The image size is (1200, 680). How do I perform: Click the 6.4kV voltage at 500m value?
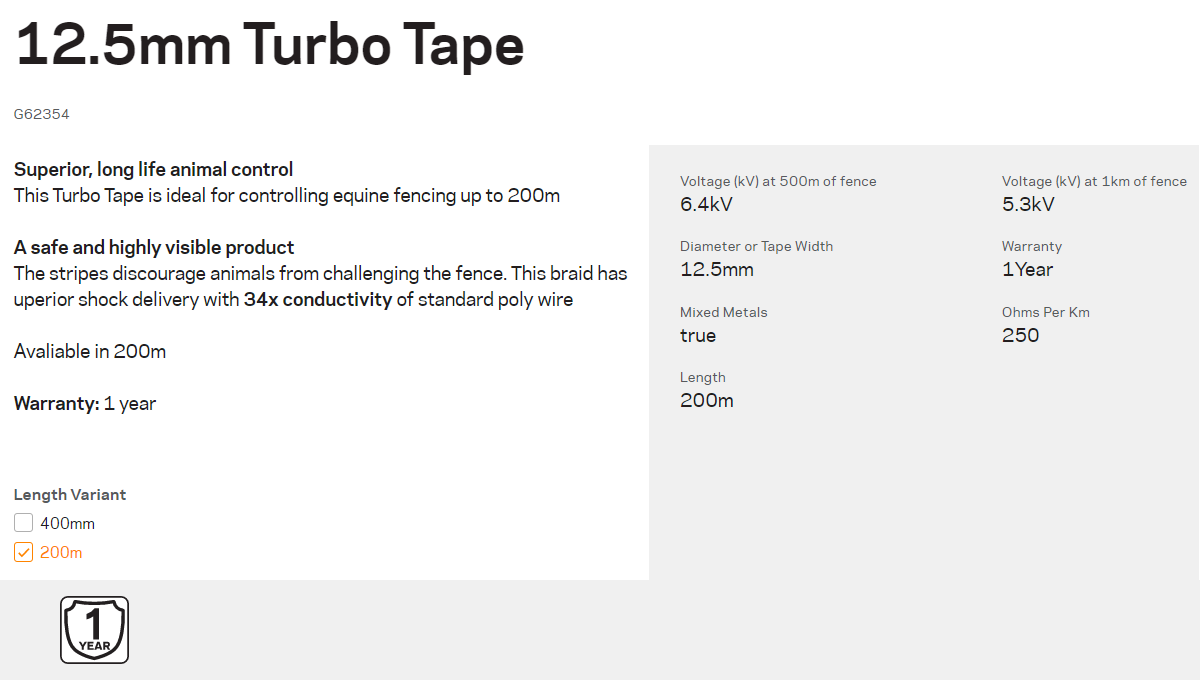tap(706, 204)
